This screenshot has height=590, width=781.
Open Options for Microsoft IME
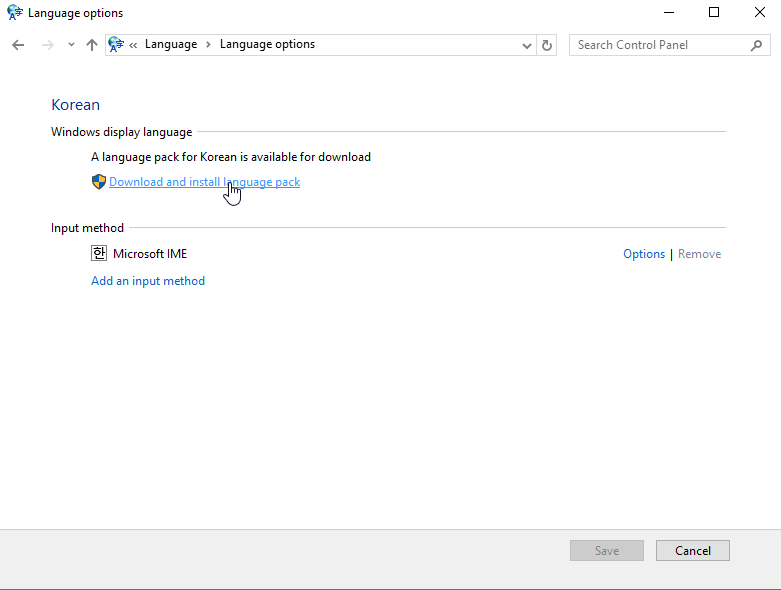point(644,254)
